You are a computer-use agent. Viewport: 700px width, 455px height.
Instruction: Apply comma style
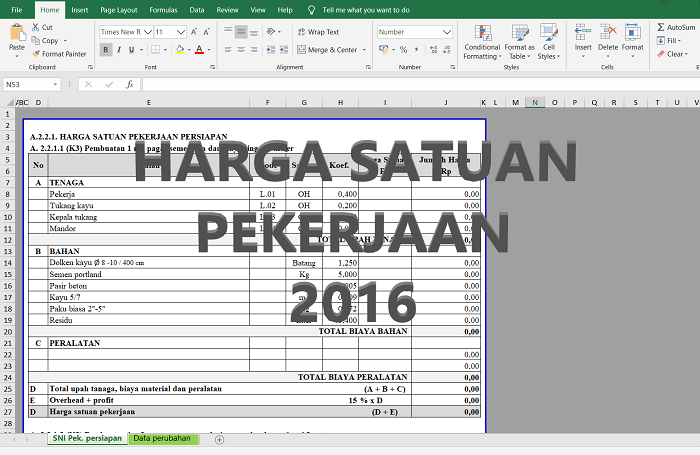tap(416, 50)
